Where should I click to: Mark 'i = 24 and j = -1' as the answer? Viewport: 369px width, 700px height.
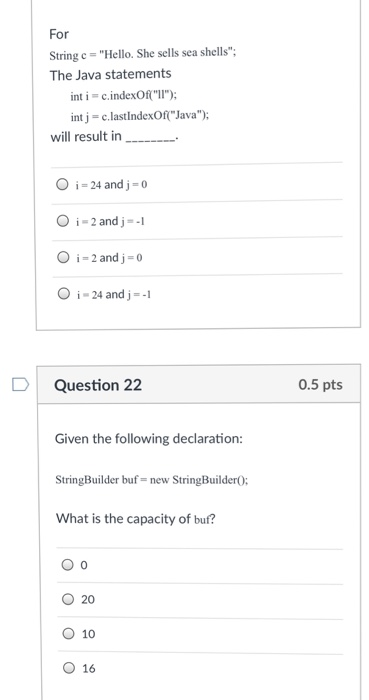63,294
